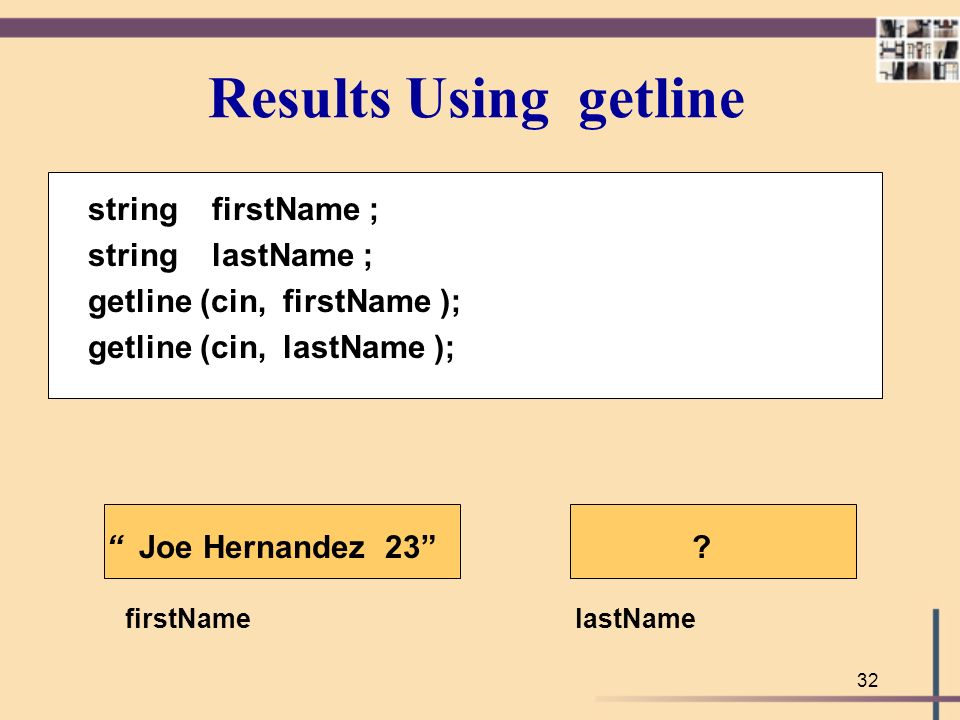This screenshot has width=960, height=720.
Task: Click the question mark value box
Action: (713, 541)
